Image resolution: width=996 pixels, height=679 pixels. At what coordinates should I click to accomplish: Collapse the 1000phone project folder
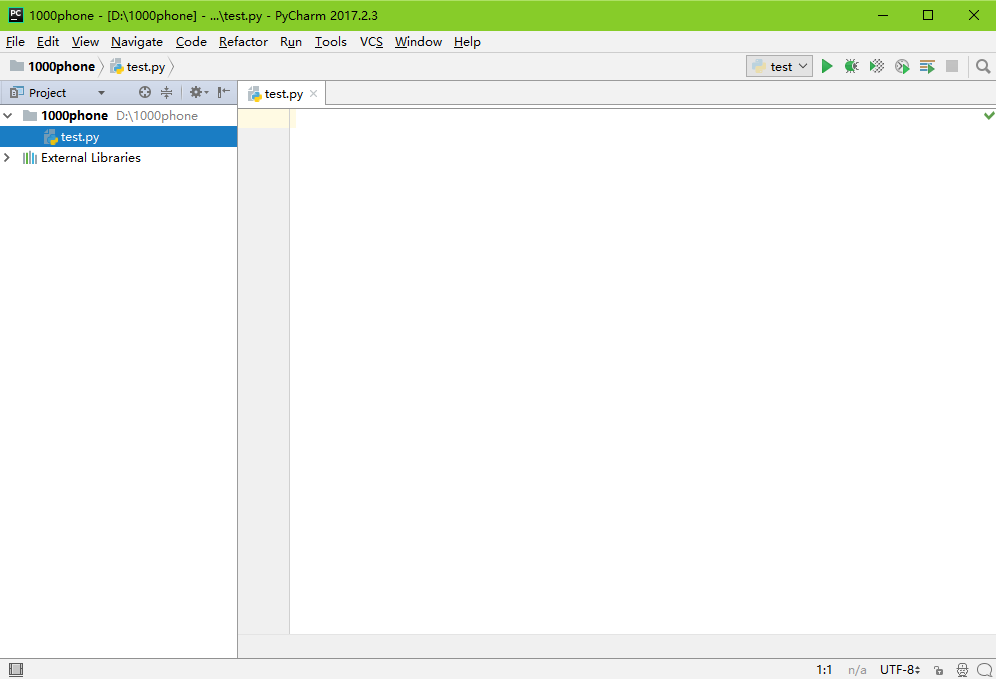8,116
